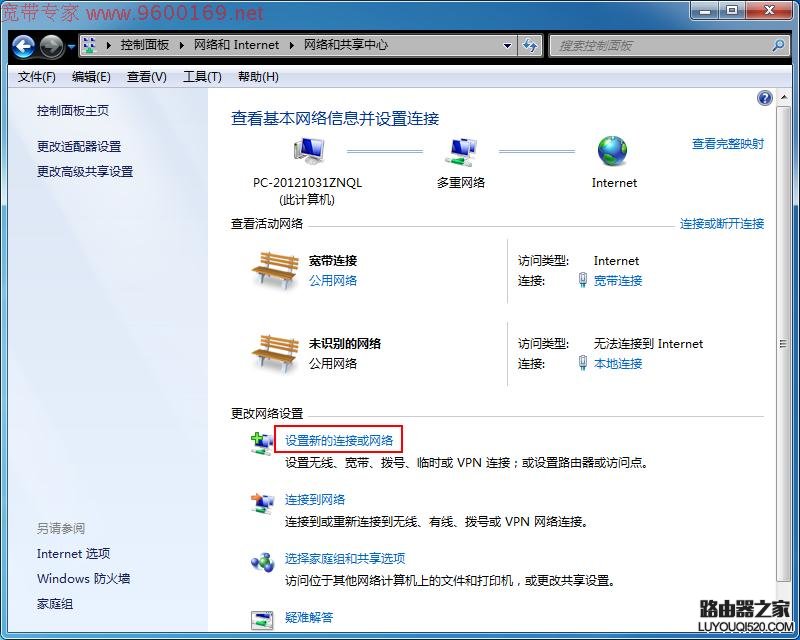
Task: Open the help question mark icon
Action: tap(763, 97)
